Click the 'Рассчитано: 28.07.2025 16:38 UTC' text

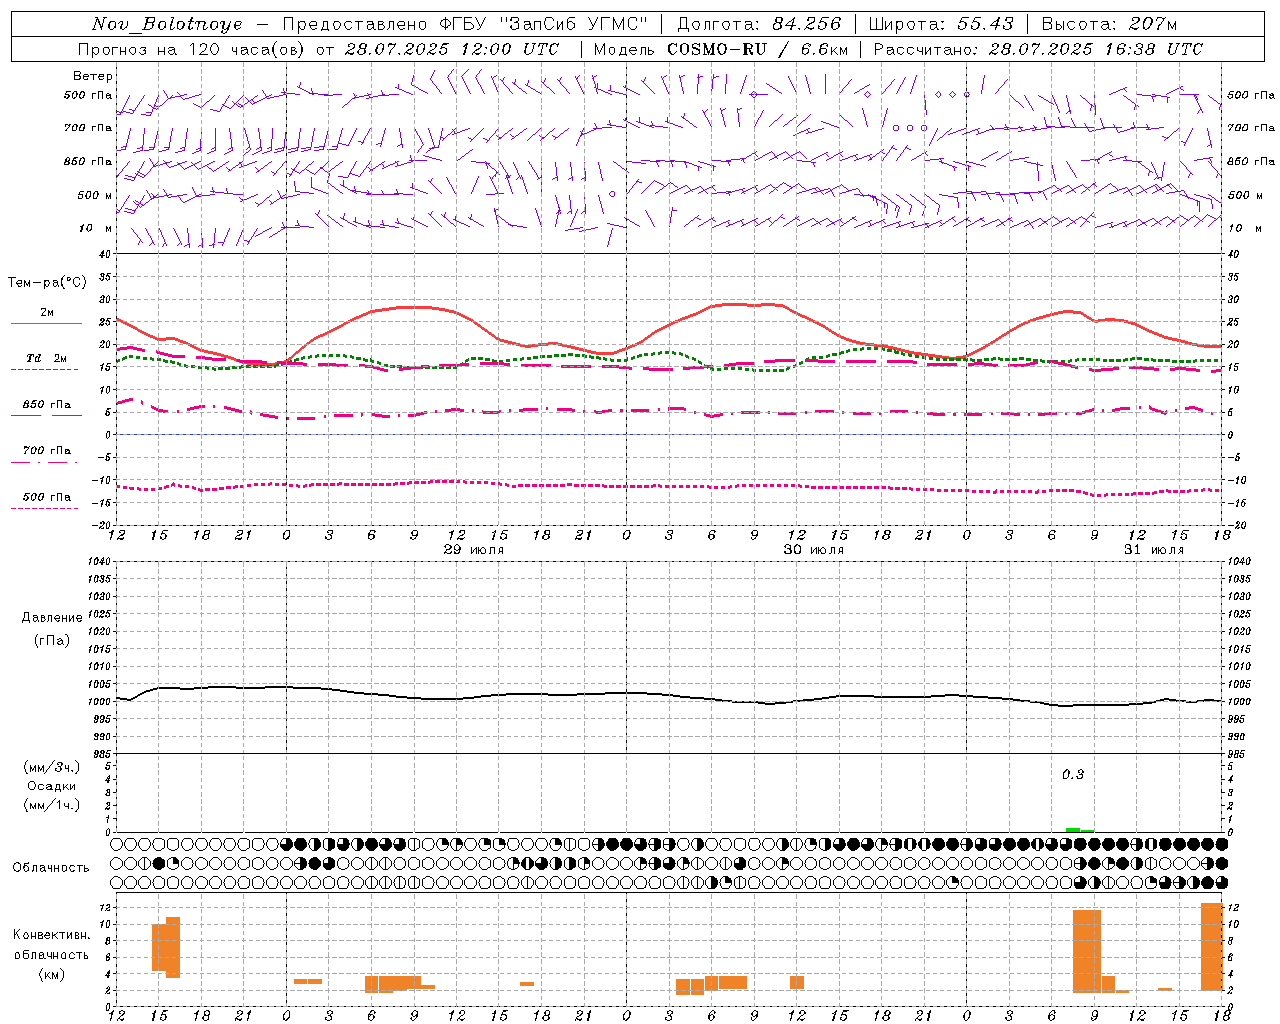1038,49
